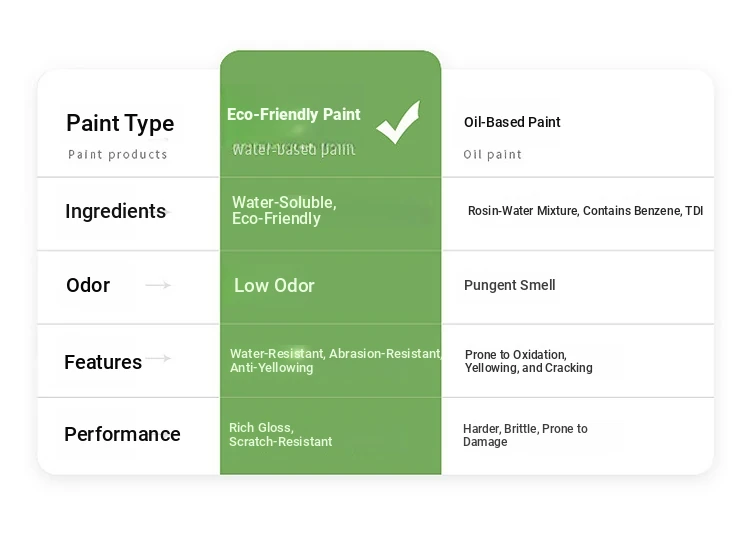
Task: Click the Paint Type row label
Action: (x=120, y=123)
